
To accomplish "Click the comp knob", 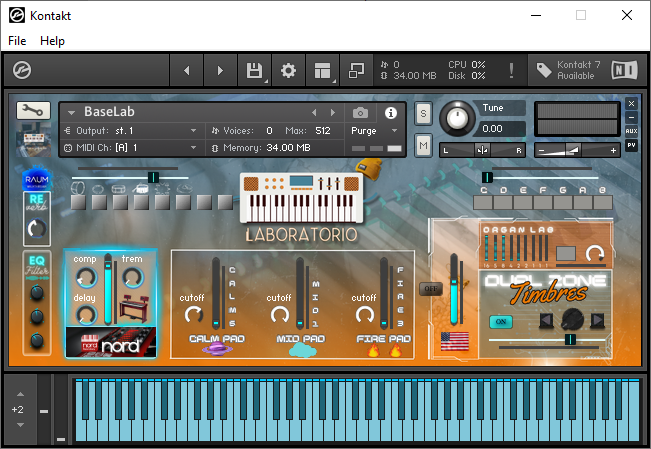I will (x=86, y=278).
